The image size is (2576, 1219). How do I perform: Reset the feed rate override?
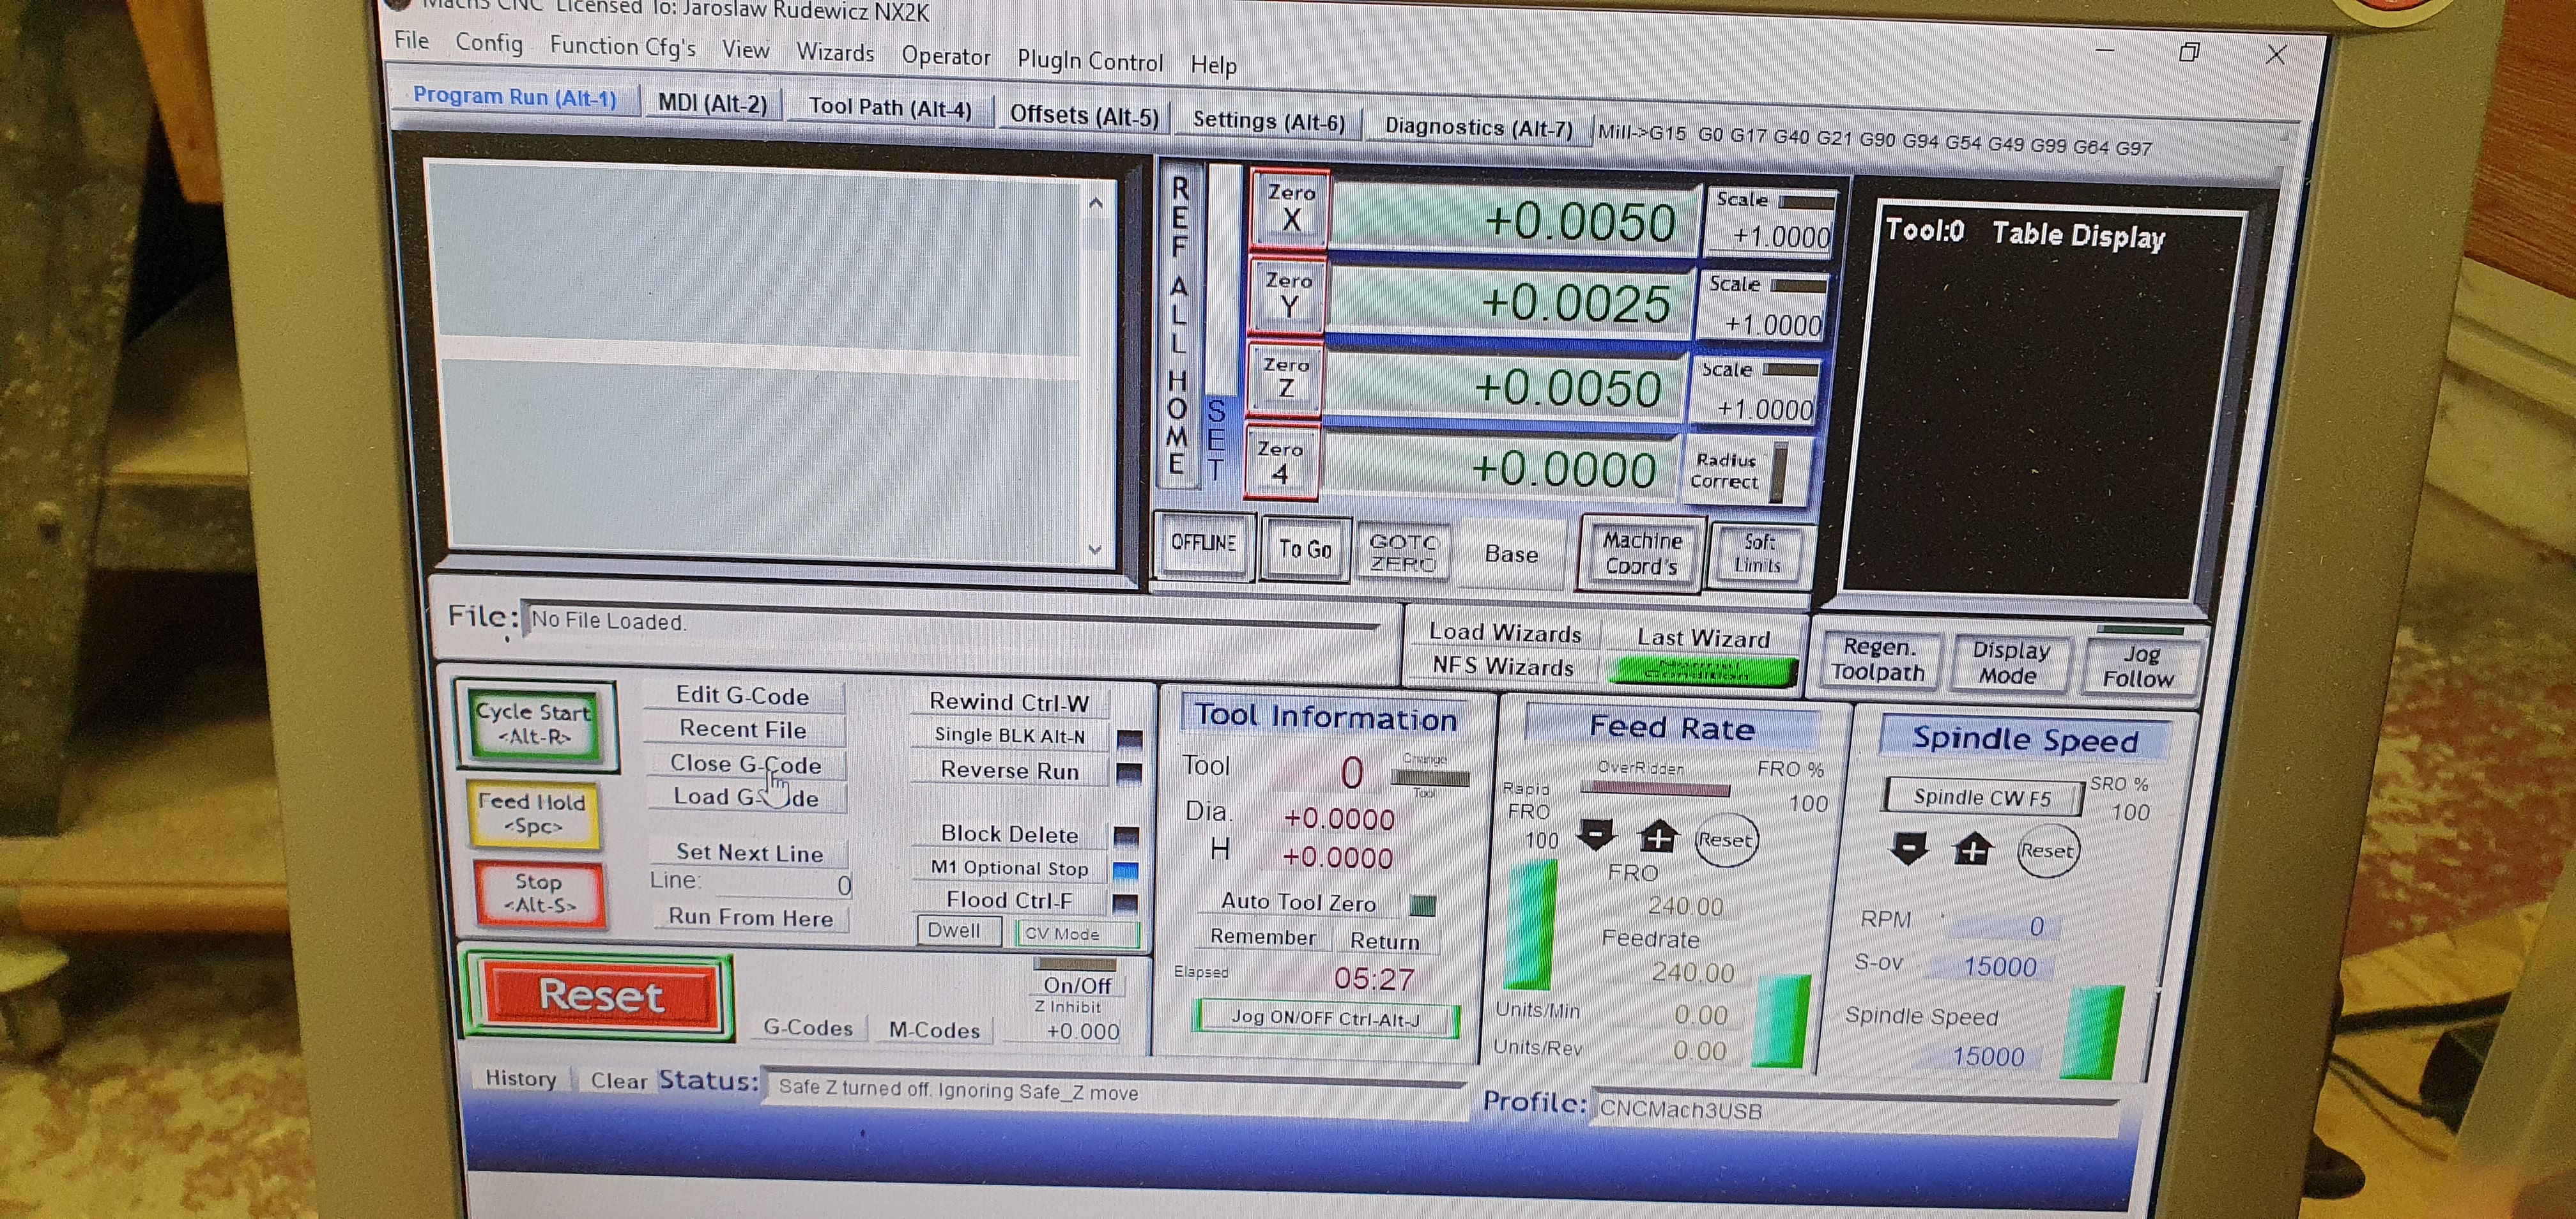click(1725, 840)
